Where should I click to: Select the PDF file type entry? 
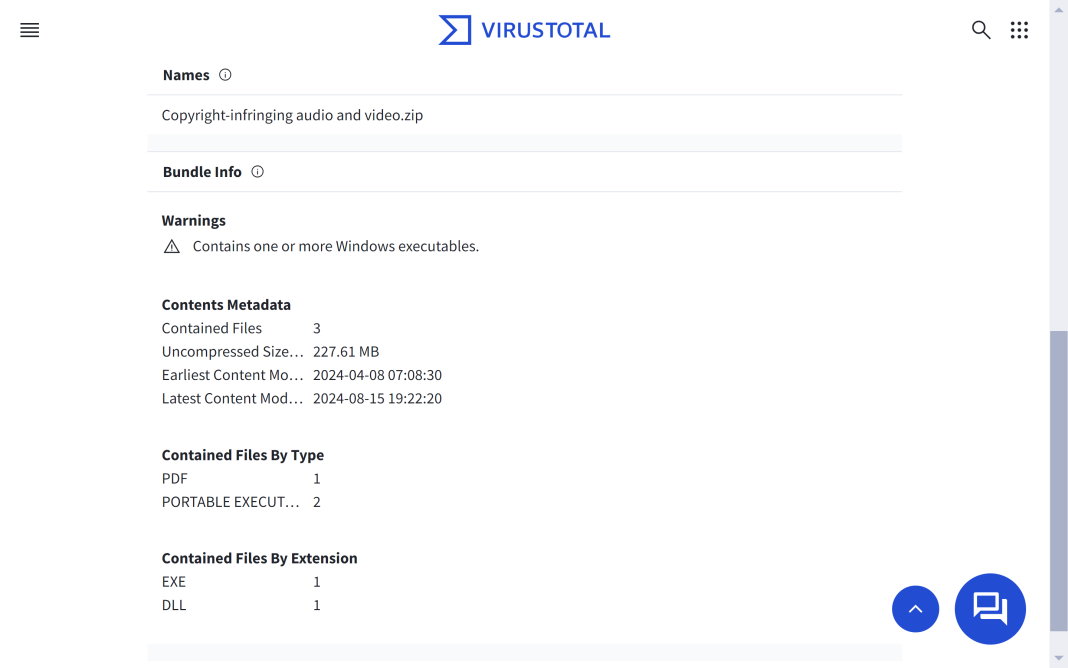tap(174, 478)
